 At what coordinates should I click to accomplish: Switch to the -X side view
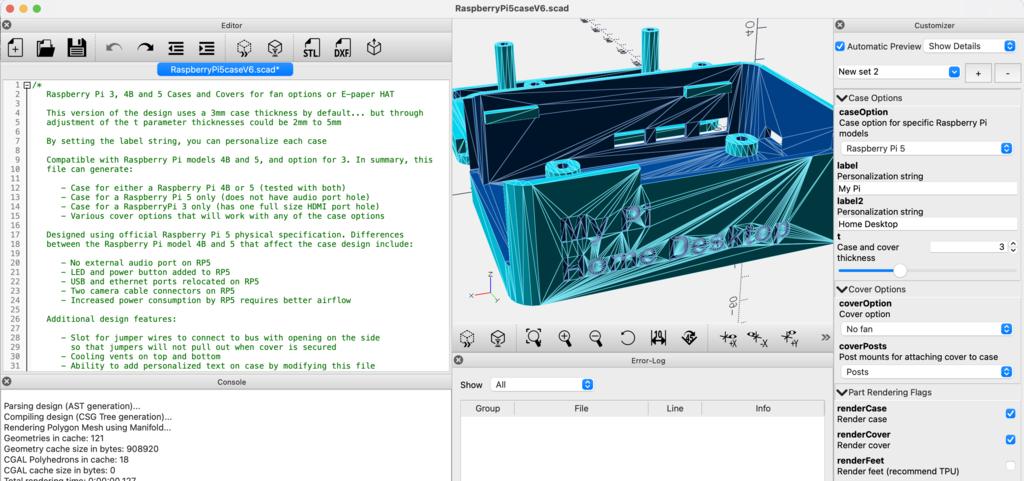(758, 337)
